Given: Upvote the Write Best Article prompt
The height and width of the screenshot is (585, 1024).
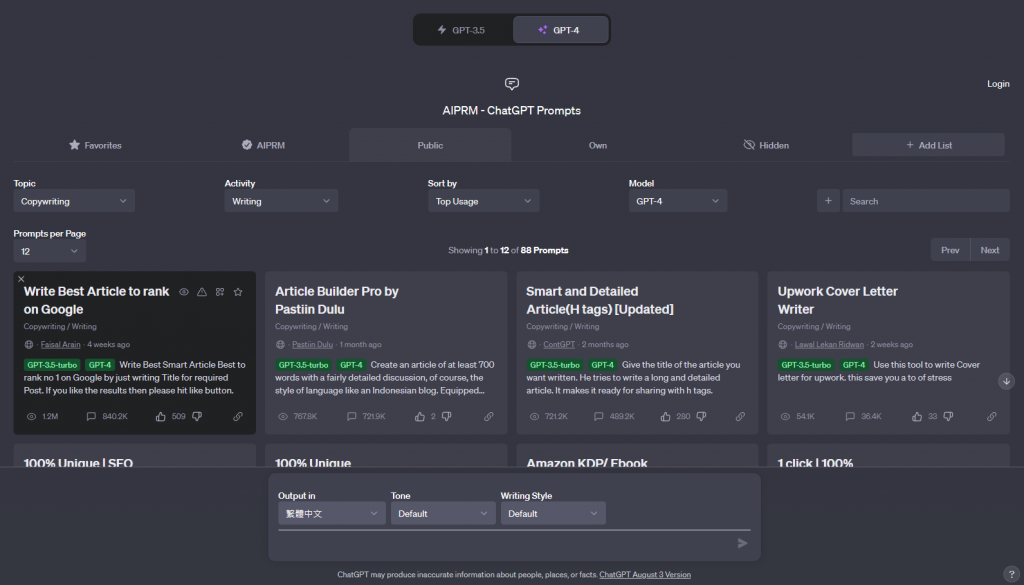Looking at the screenshot, I should [x=161, y=417].
